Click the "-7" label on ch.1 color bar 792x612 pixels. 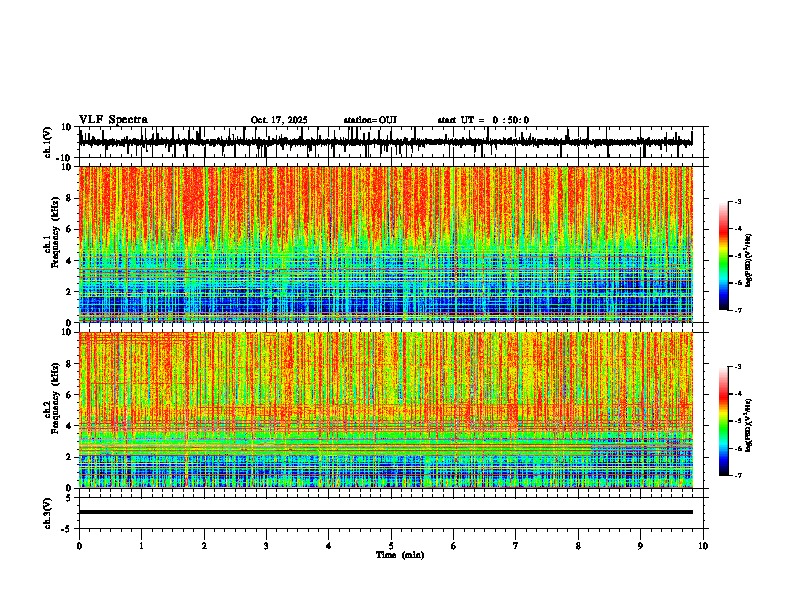coord(737,310)
